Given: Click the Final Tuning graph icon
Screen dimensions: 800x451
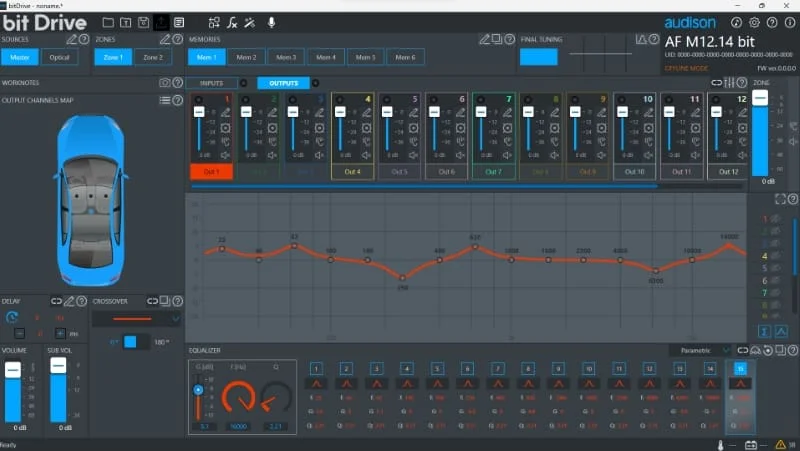Looking at the screenshot, I should coord(641,39).
